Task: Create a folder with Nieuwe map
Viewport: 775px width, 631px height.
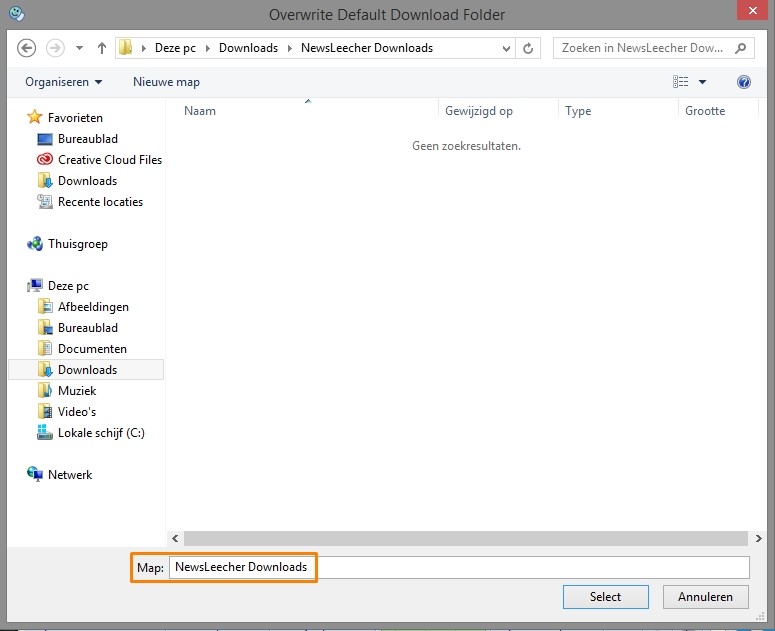Action: [166, 82]
